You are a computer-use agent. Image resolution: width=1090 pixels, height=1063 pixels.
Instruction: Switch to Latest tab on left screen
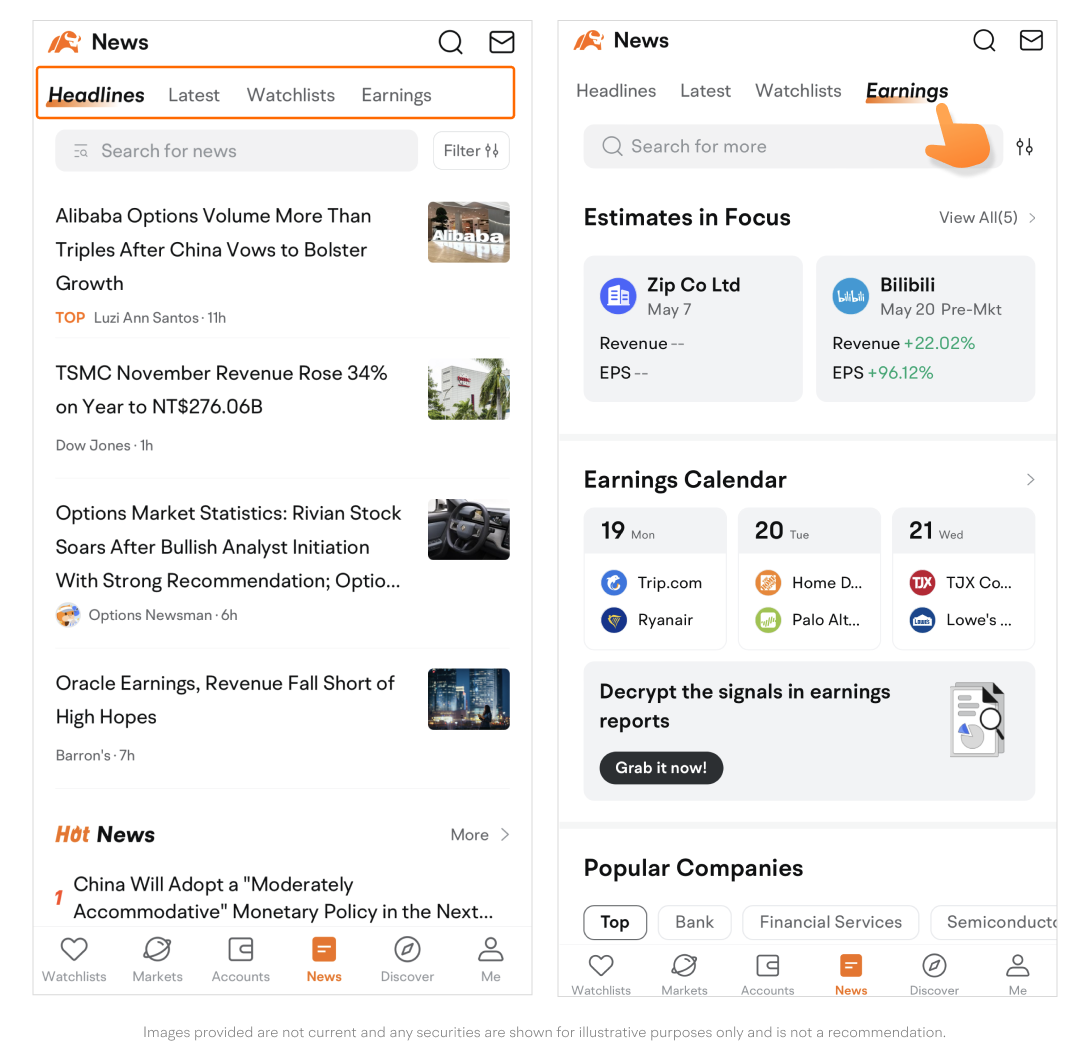click(193, 95)
